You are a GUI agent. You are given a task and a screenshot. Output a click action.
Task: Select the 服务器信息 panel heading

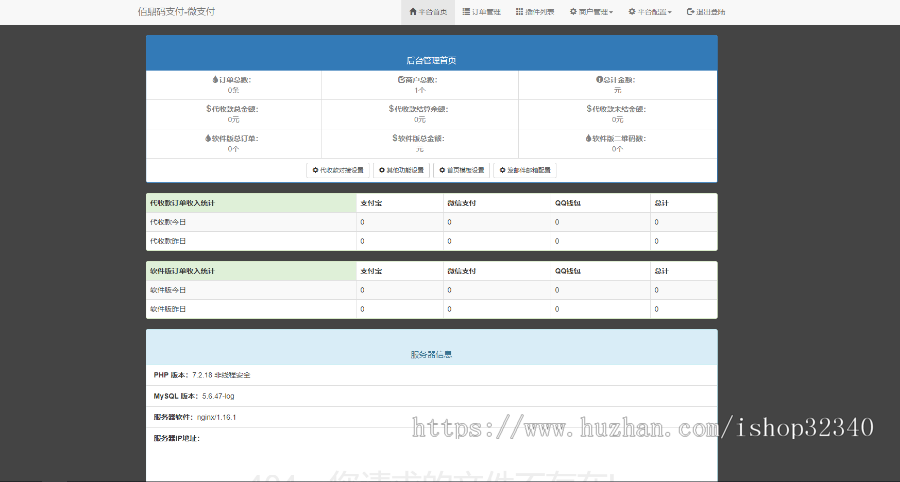click(432, 354)
